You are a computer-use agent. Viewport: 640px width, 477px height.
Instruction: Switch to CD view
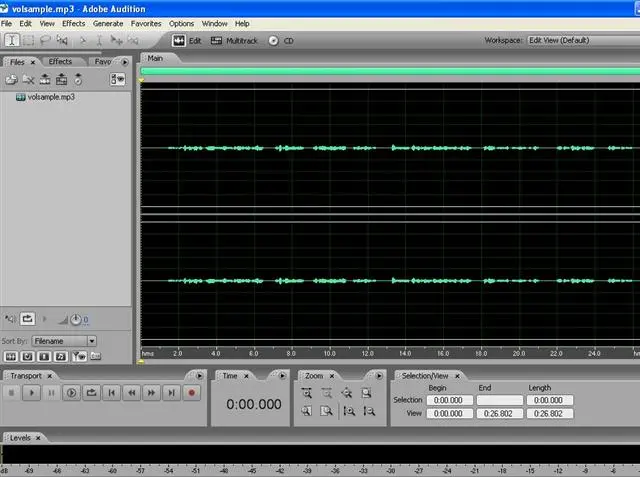(x=281, y=41)
